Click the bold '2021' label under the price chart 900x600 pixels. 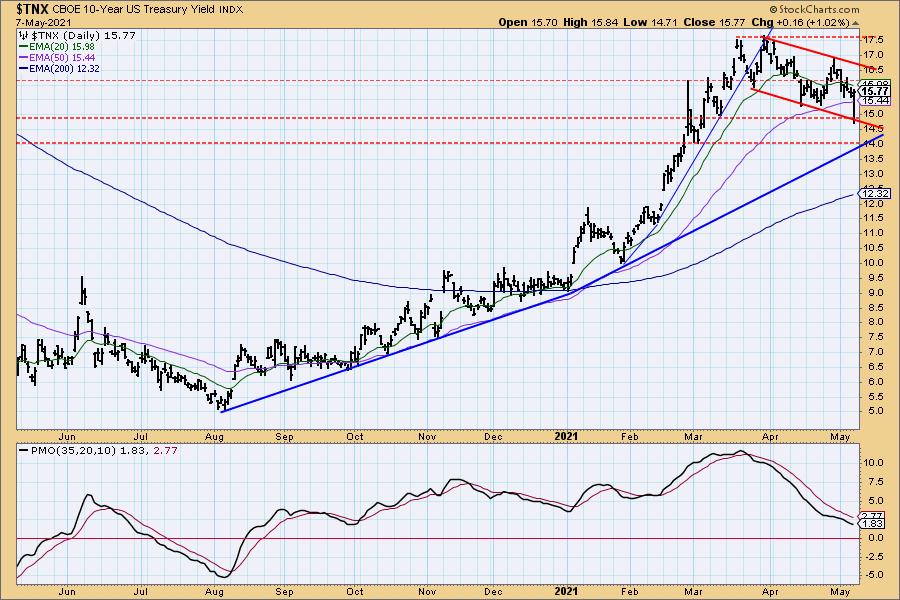[566, 437]
